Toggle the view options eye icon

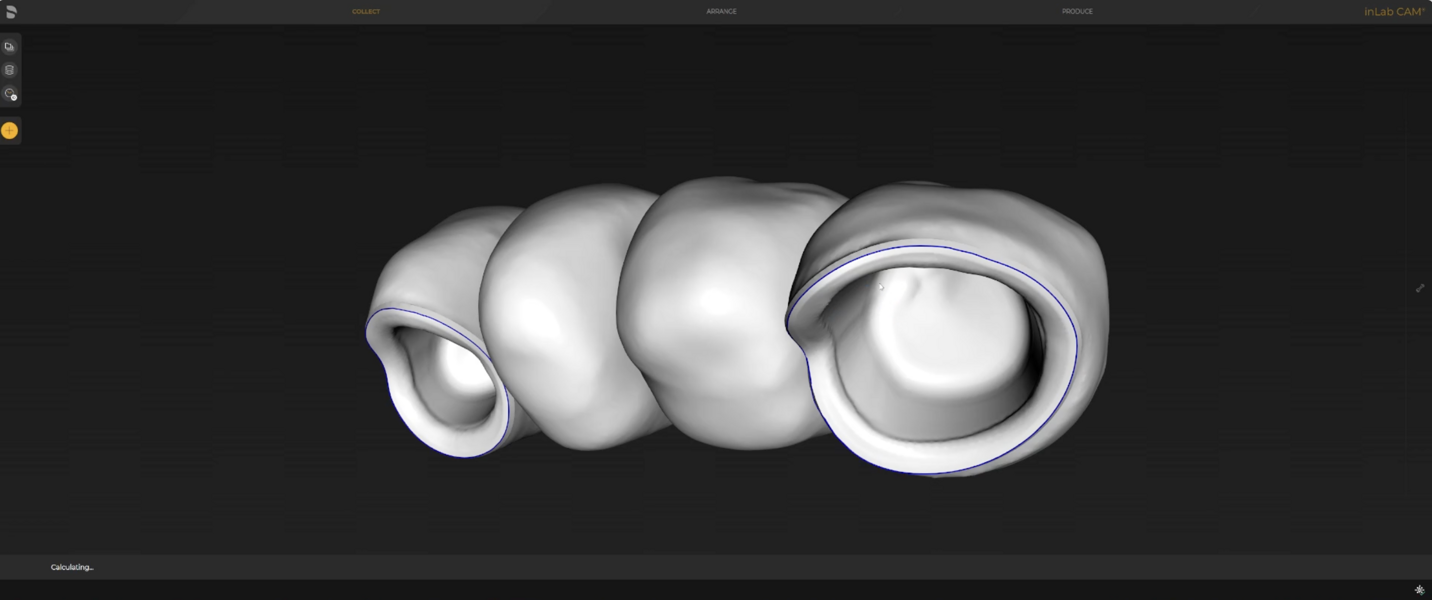[x=10, y=94]
